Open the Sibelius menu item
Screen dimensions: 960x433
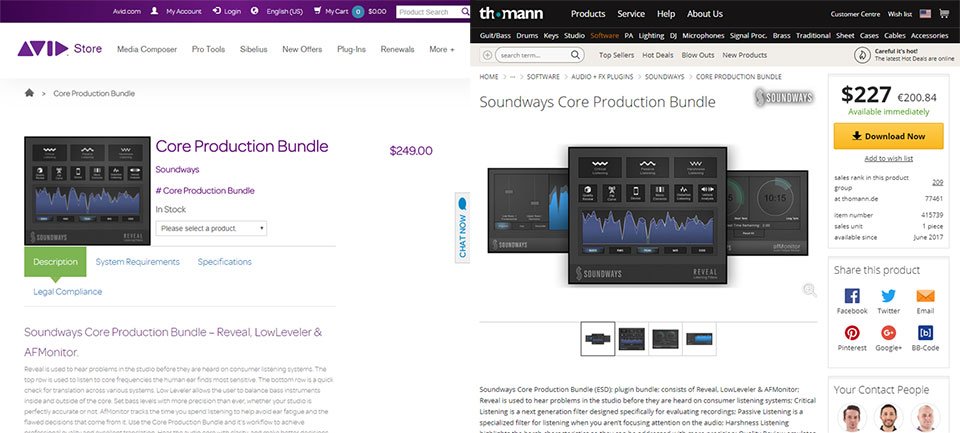[x=253, y=49]
